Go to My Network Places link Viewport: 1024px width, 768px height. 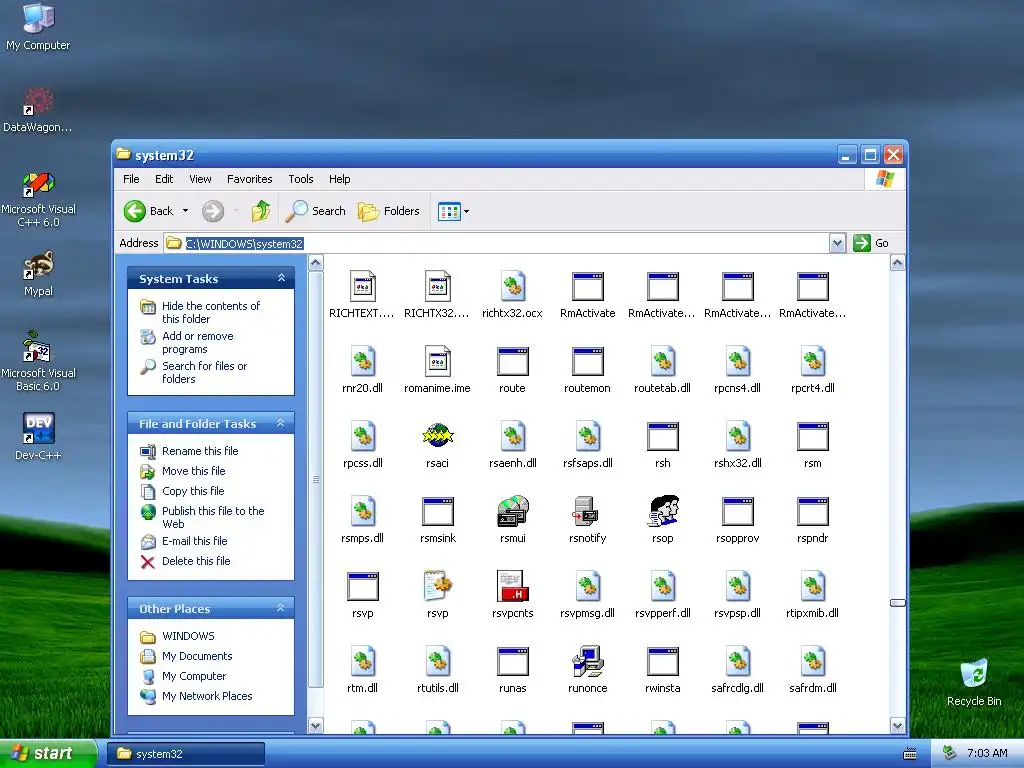(x=207, y=696)
